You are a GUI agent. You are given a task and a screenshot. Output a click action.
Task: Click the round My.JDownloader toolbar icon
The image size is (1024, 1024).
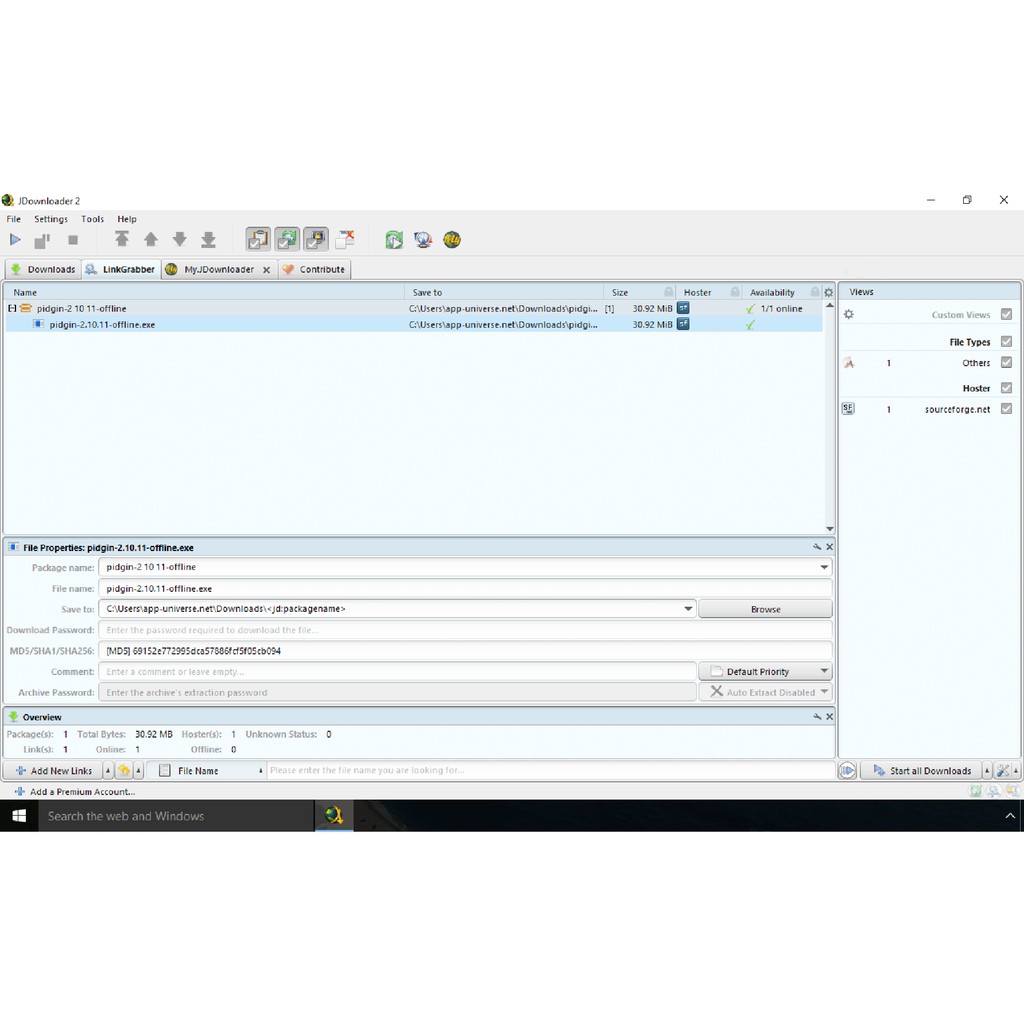(452, 240)
